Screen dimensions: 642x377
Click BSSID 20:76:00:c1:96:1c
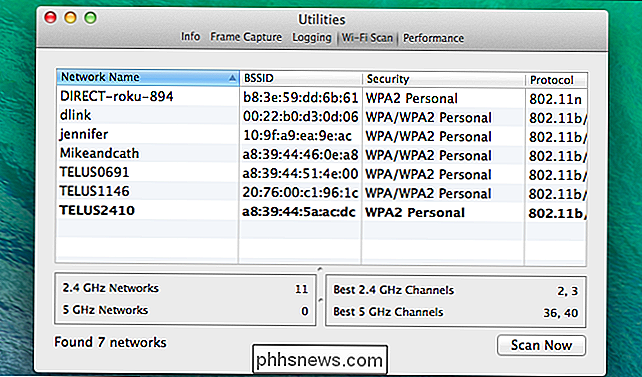[301, 193]
